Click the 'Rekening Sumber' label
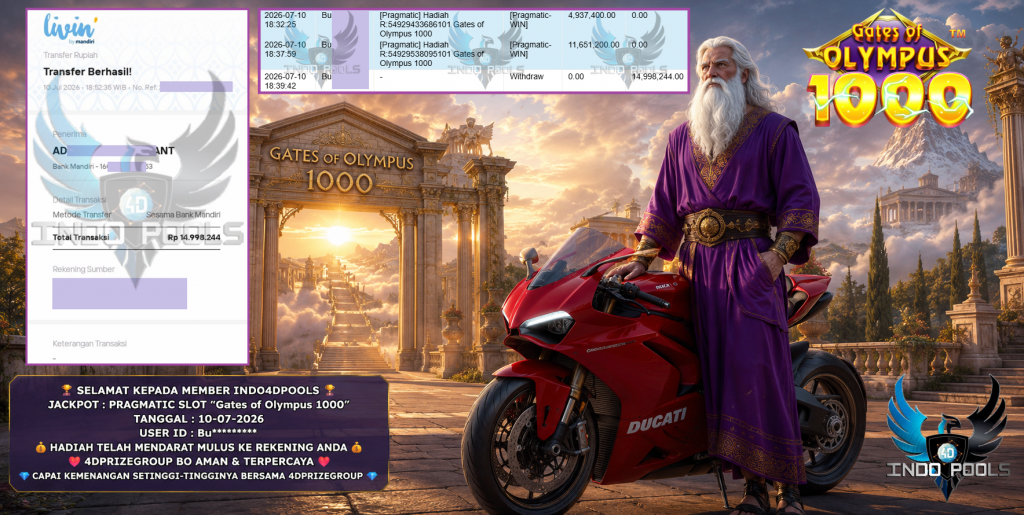1024x515 pixels. [84, 269]
